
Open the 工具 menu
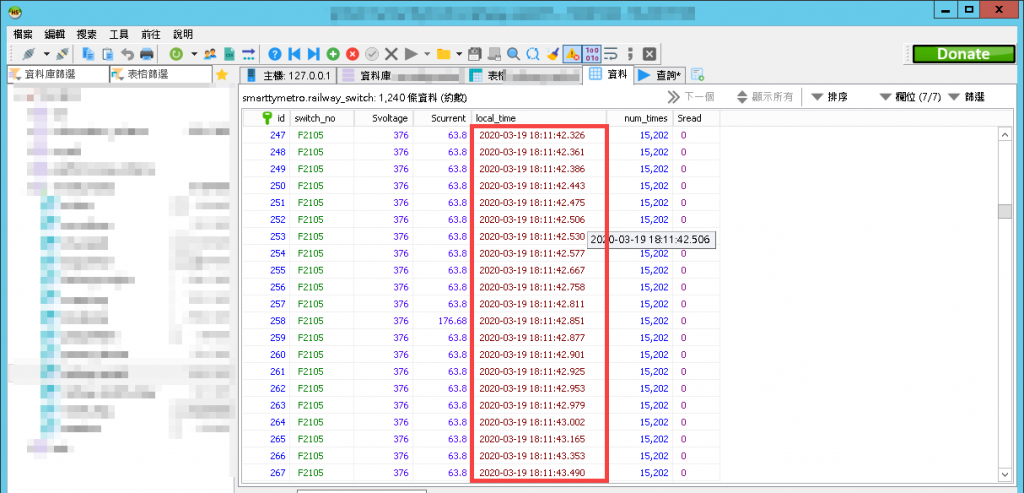(120, 34)
